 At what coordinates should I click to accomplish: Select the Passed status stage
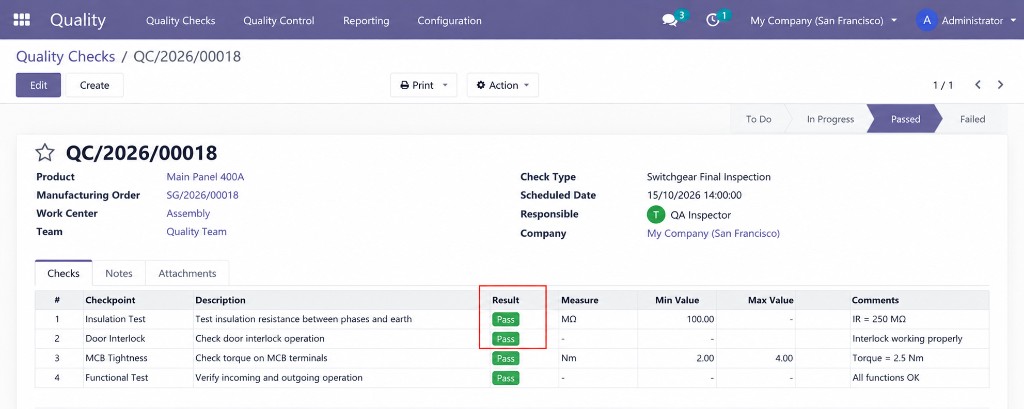905,119
